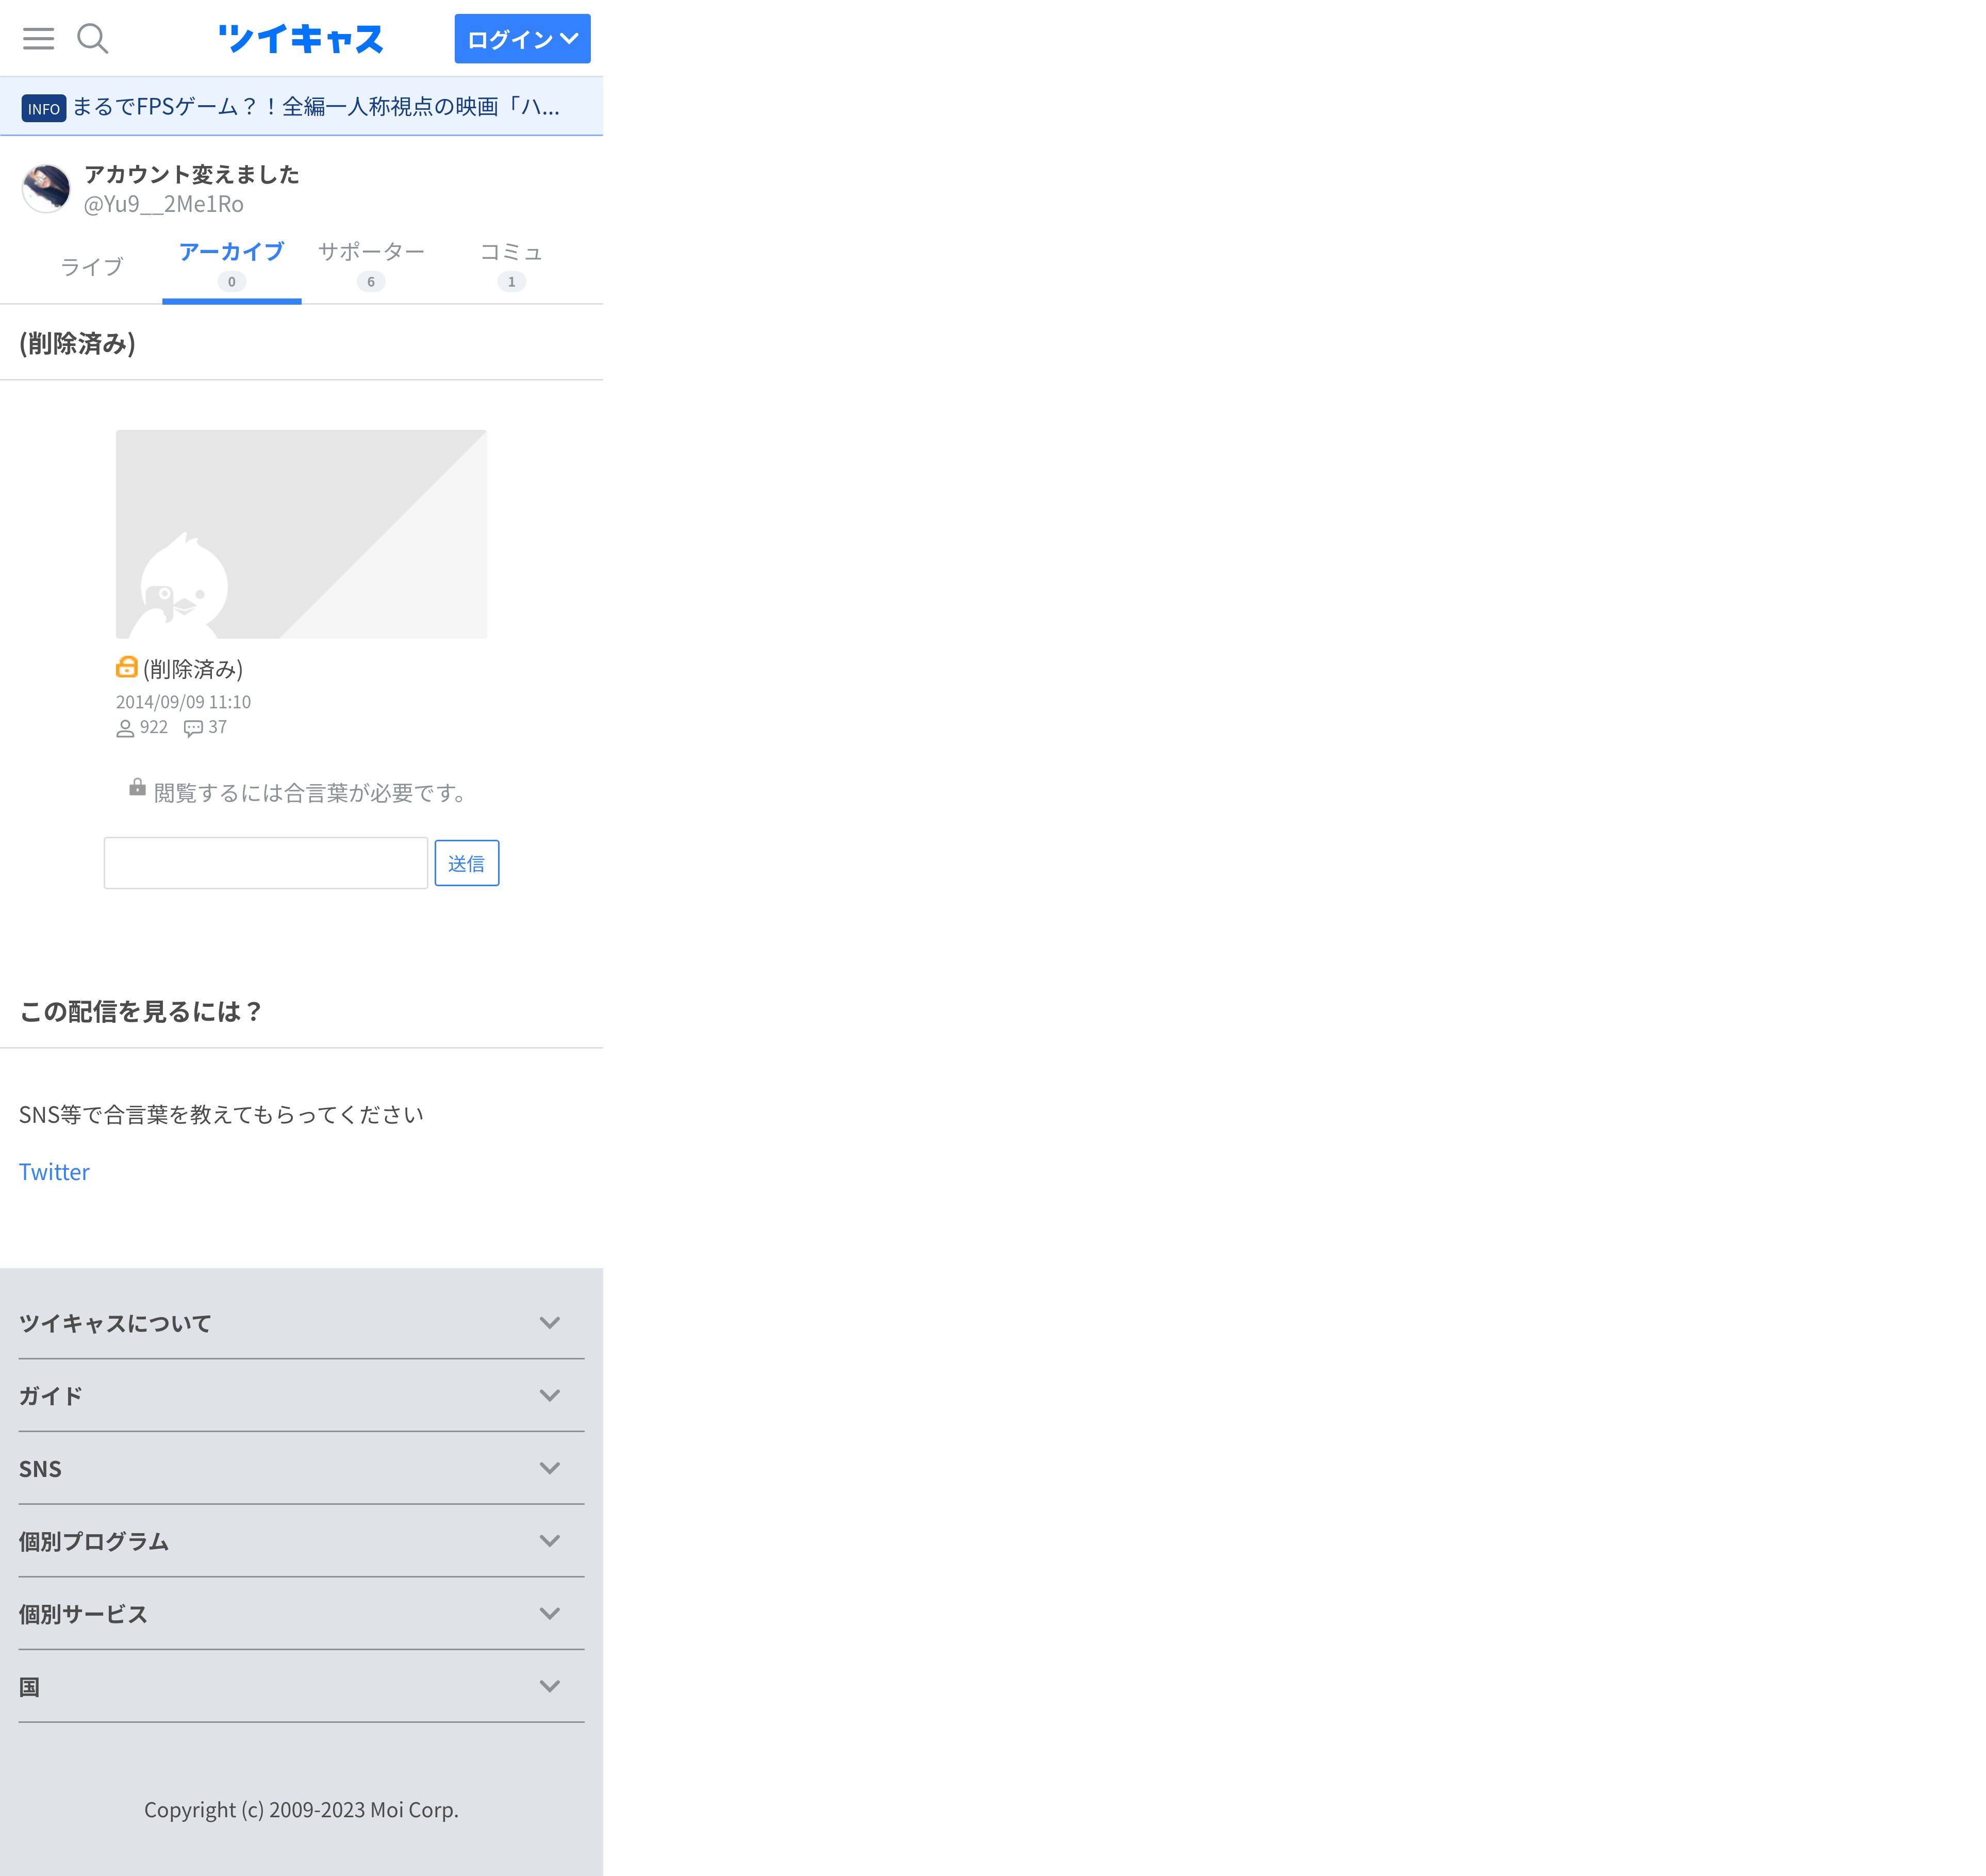The width and height of the screenshot is (1986, 1876).
Task: Expand the ツイキャスについて footer section
Action: pyautogui.click(x=301, y=1323)
